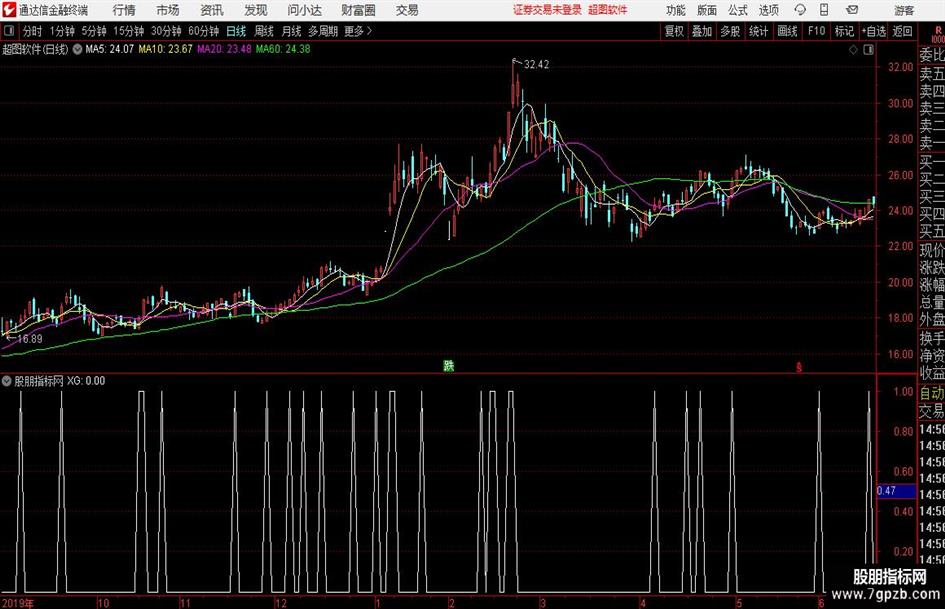Click the customer service headset icon
945x609 pixels.
pyautogui.click(x=800, y=10)
